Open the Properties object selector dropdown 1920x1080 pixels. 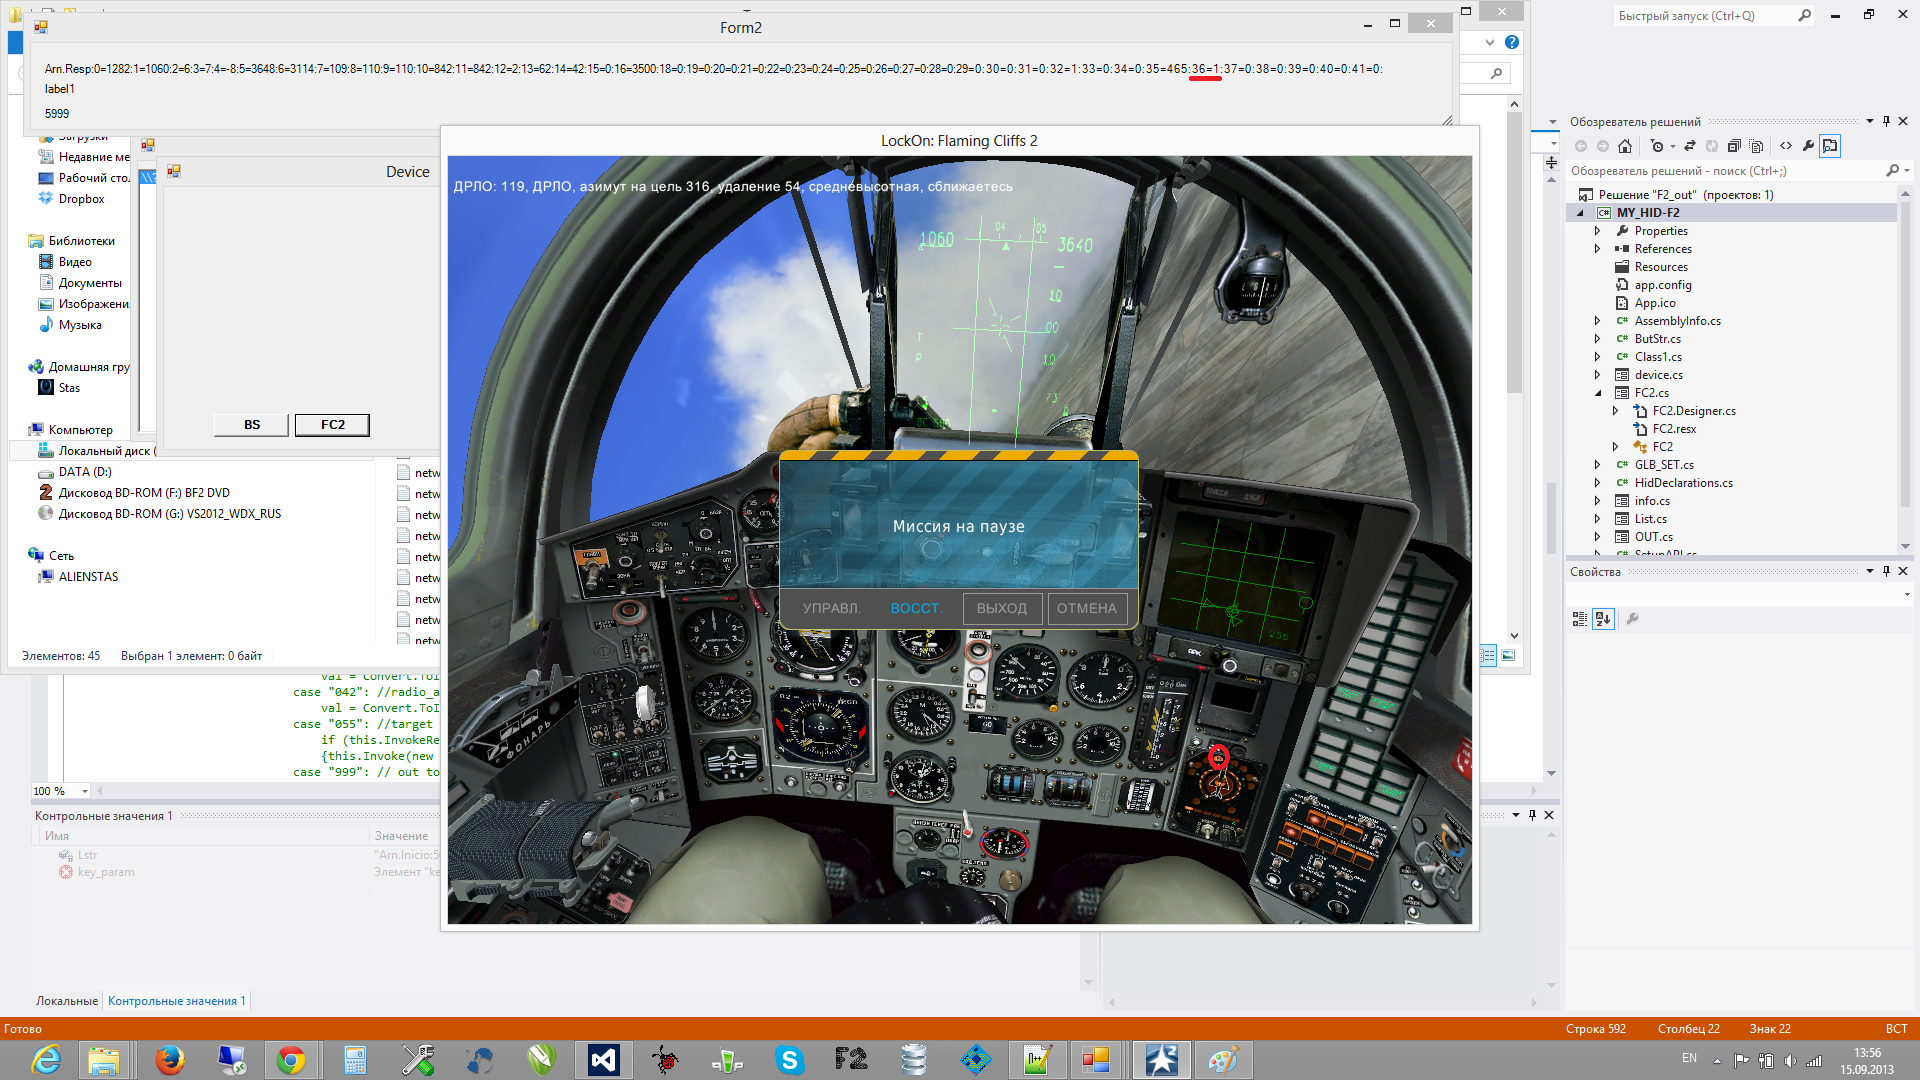click(1908, 594)
